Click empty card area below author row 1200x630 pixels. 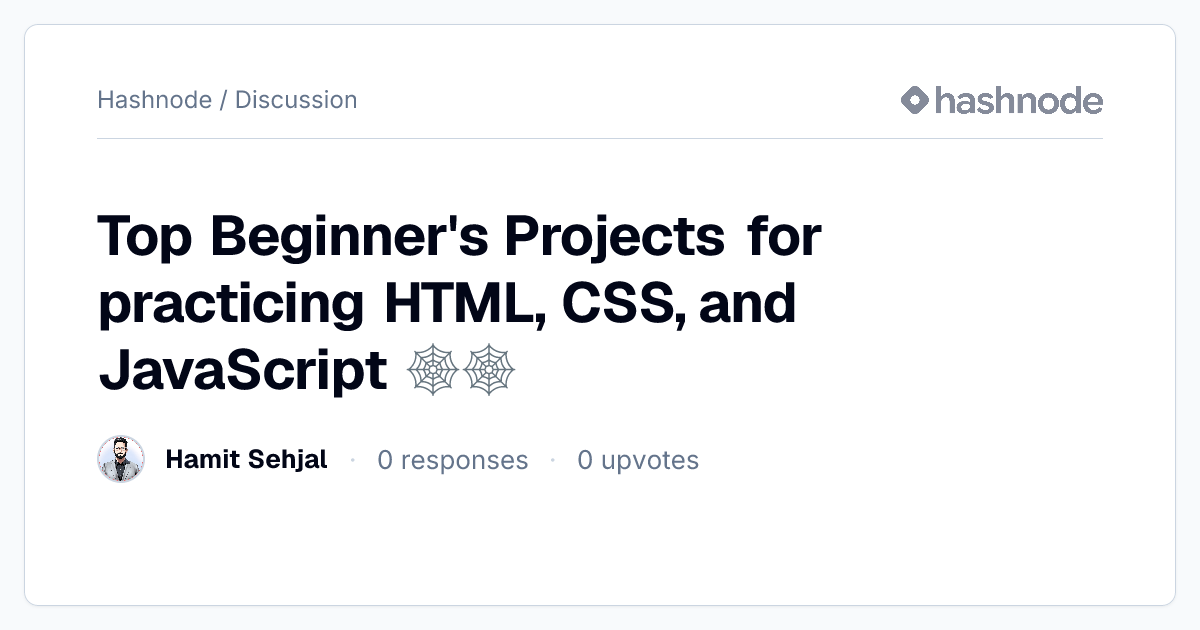click(x=600, y=545)
